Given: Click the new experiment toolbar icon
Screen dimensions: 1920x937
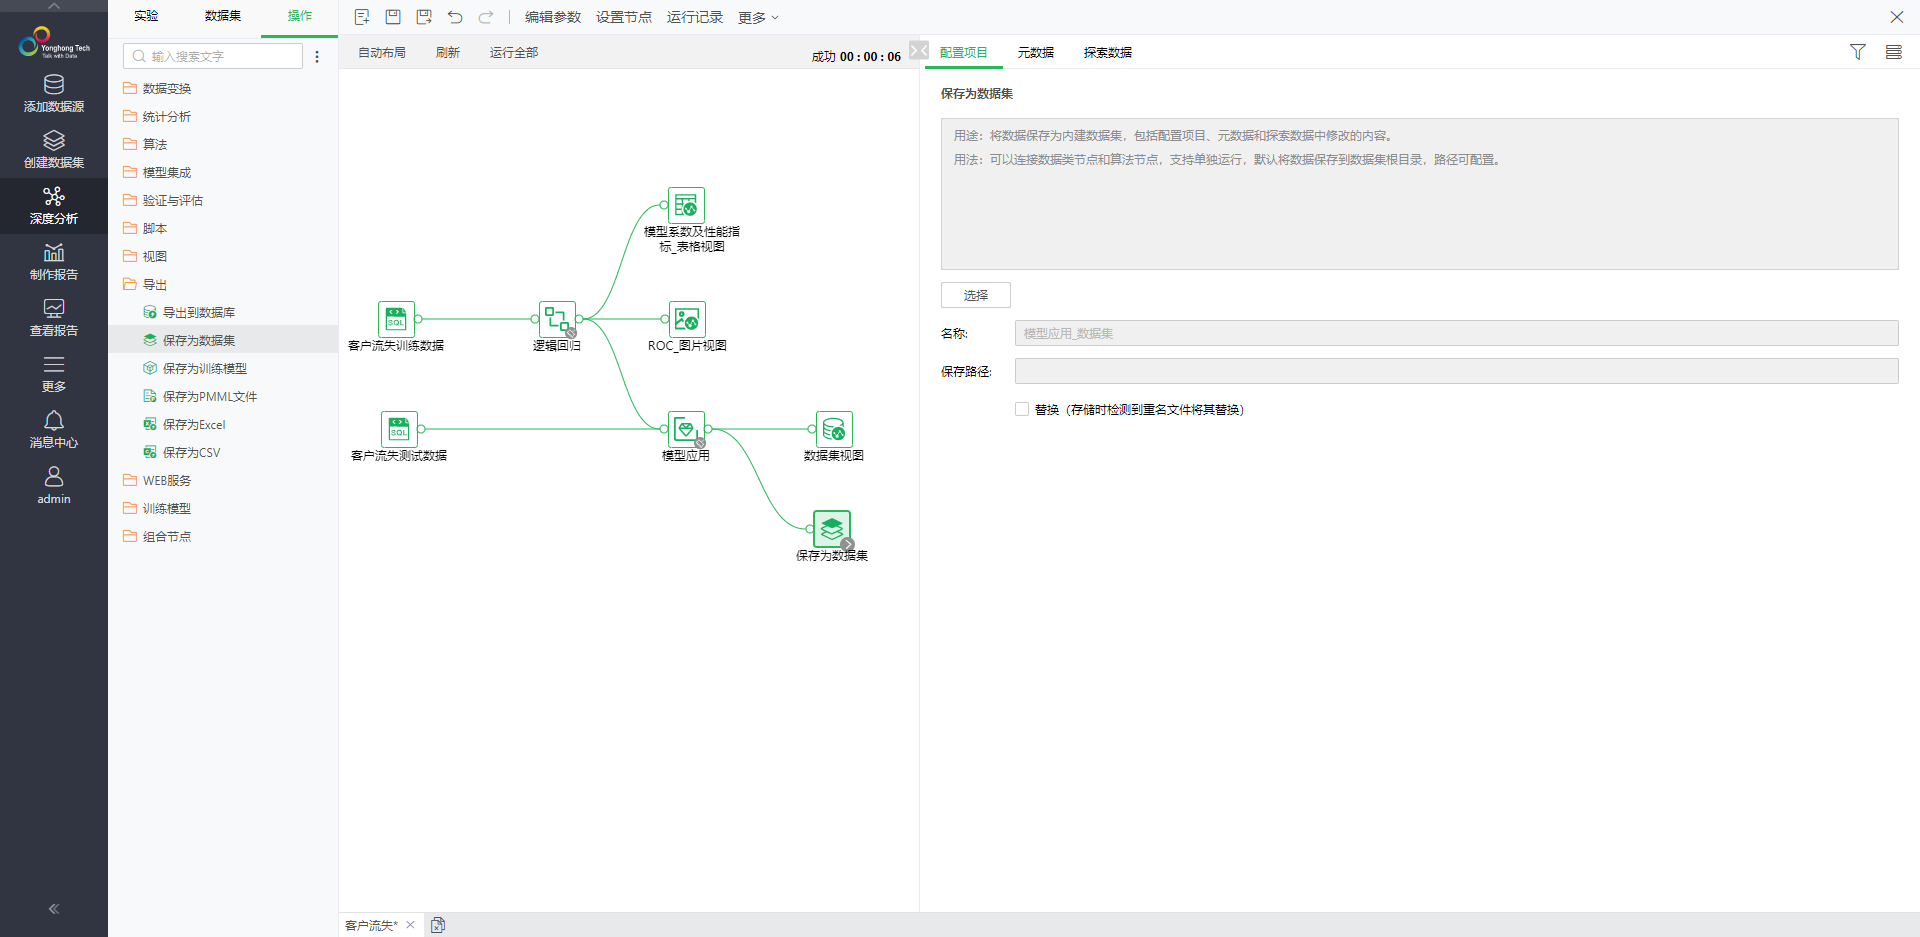Looking at the screenshot, I should [x=362, y=17].
